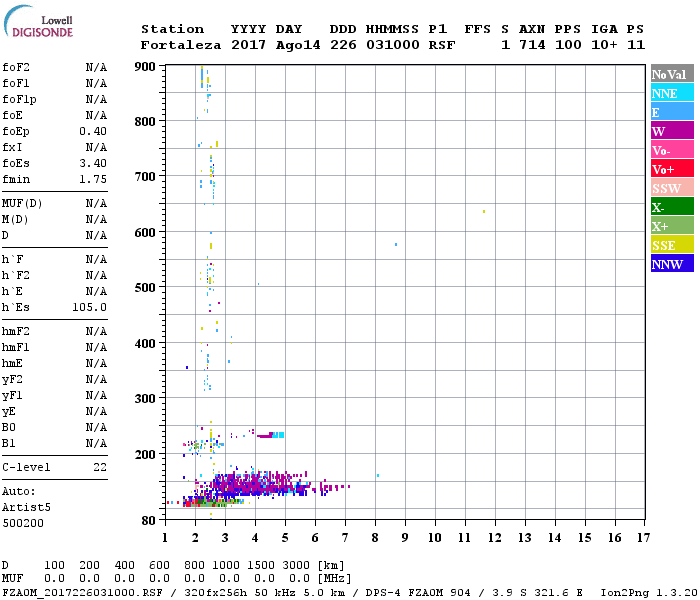Screen dimensions: 700x600
Task: Click the 900 km height axis label
Action: [x=145, y=67]
